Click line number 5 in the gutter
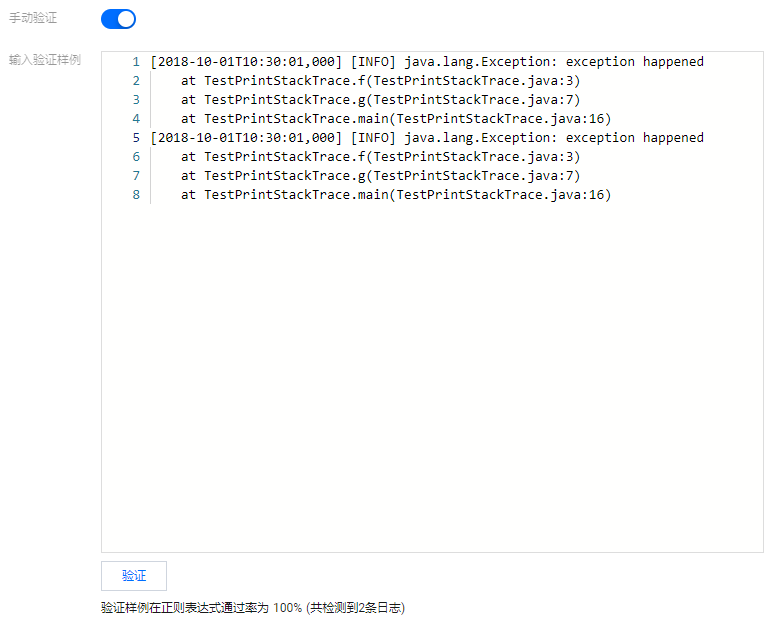This screenshot has width=773, height=623. coord(136,138)
